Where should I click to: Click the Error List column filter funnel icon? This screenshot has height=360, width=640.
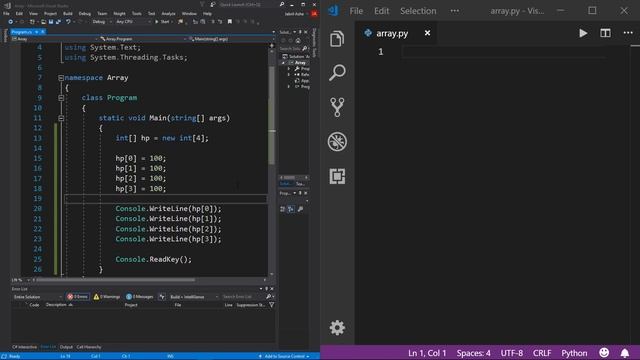pyautogui.click(x=271, y=304)
